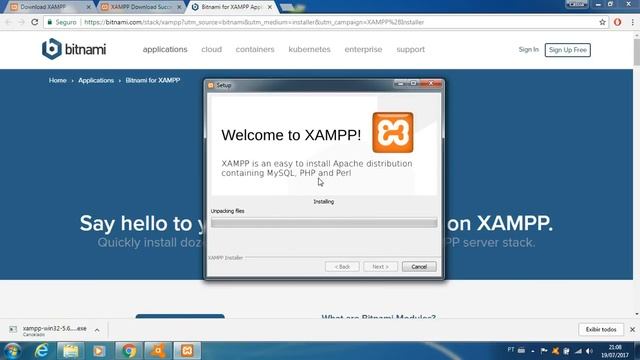Click the secure padlock icon

click(50, 22)
